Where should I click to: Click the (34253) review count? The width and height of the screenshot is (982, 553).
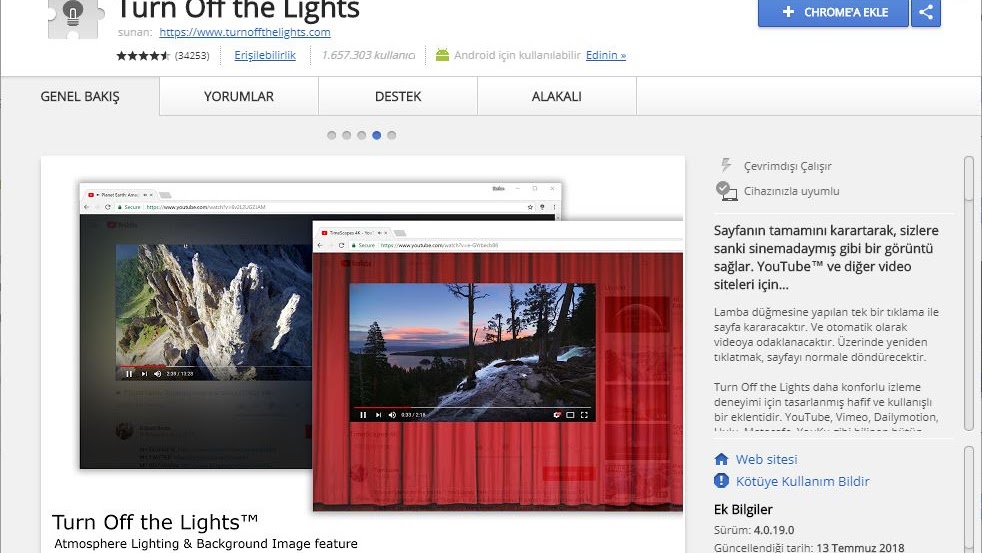(x=192, y=56)
